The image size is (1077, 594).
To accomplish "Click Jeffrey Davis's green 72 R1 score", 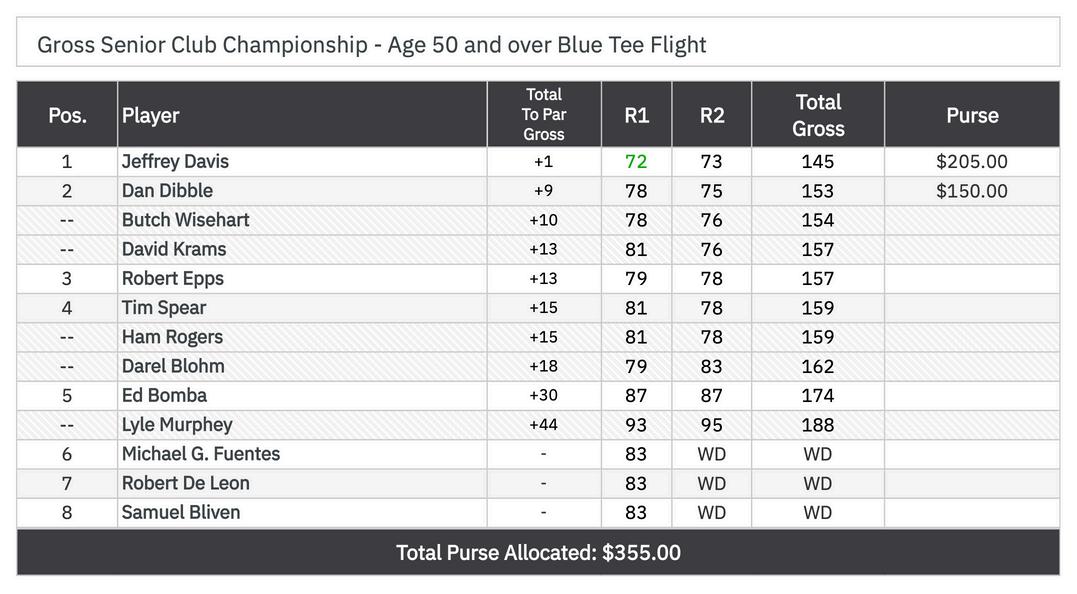I will click(636, 161).
